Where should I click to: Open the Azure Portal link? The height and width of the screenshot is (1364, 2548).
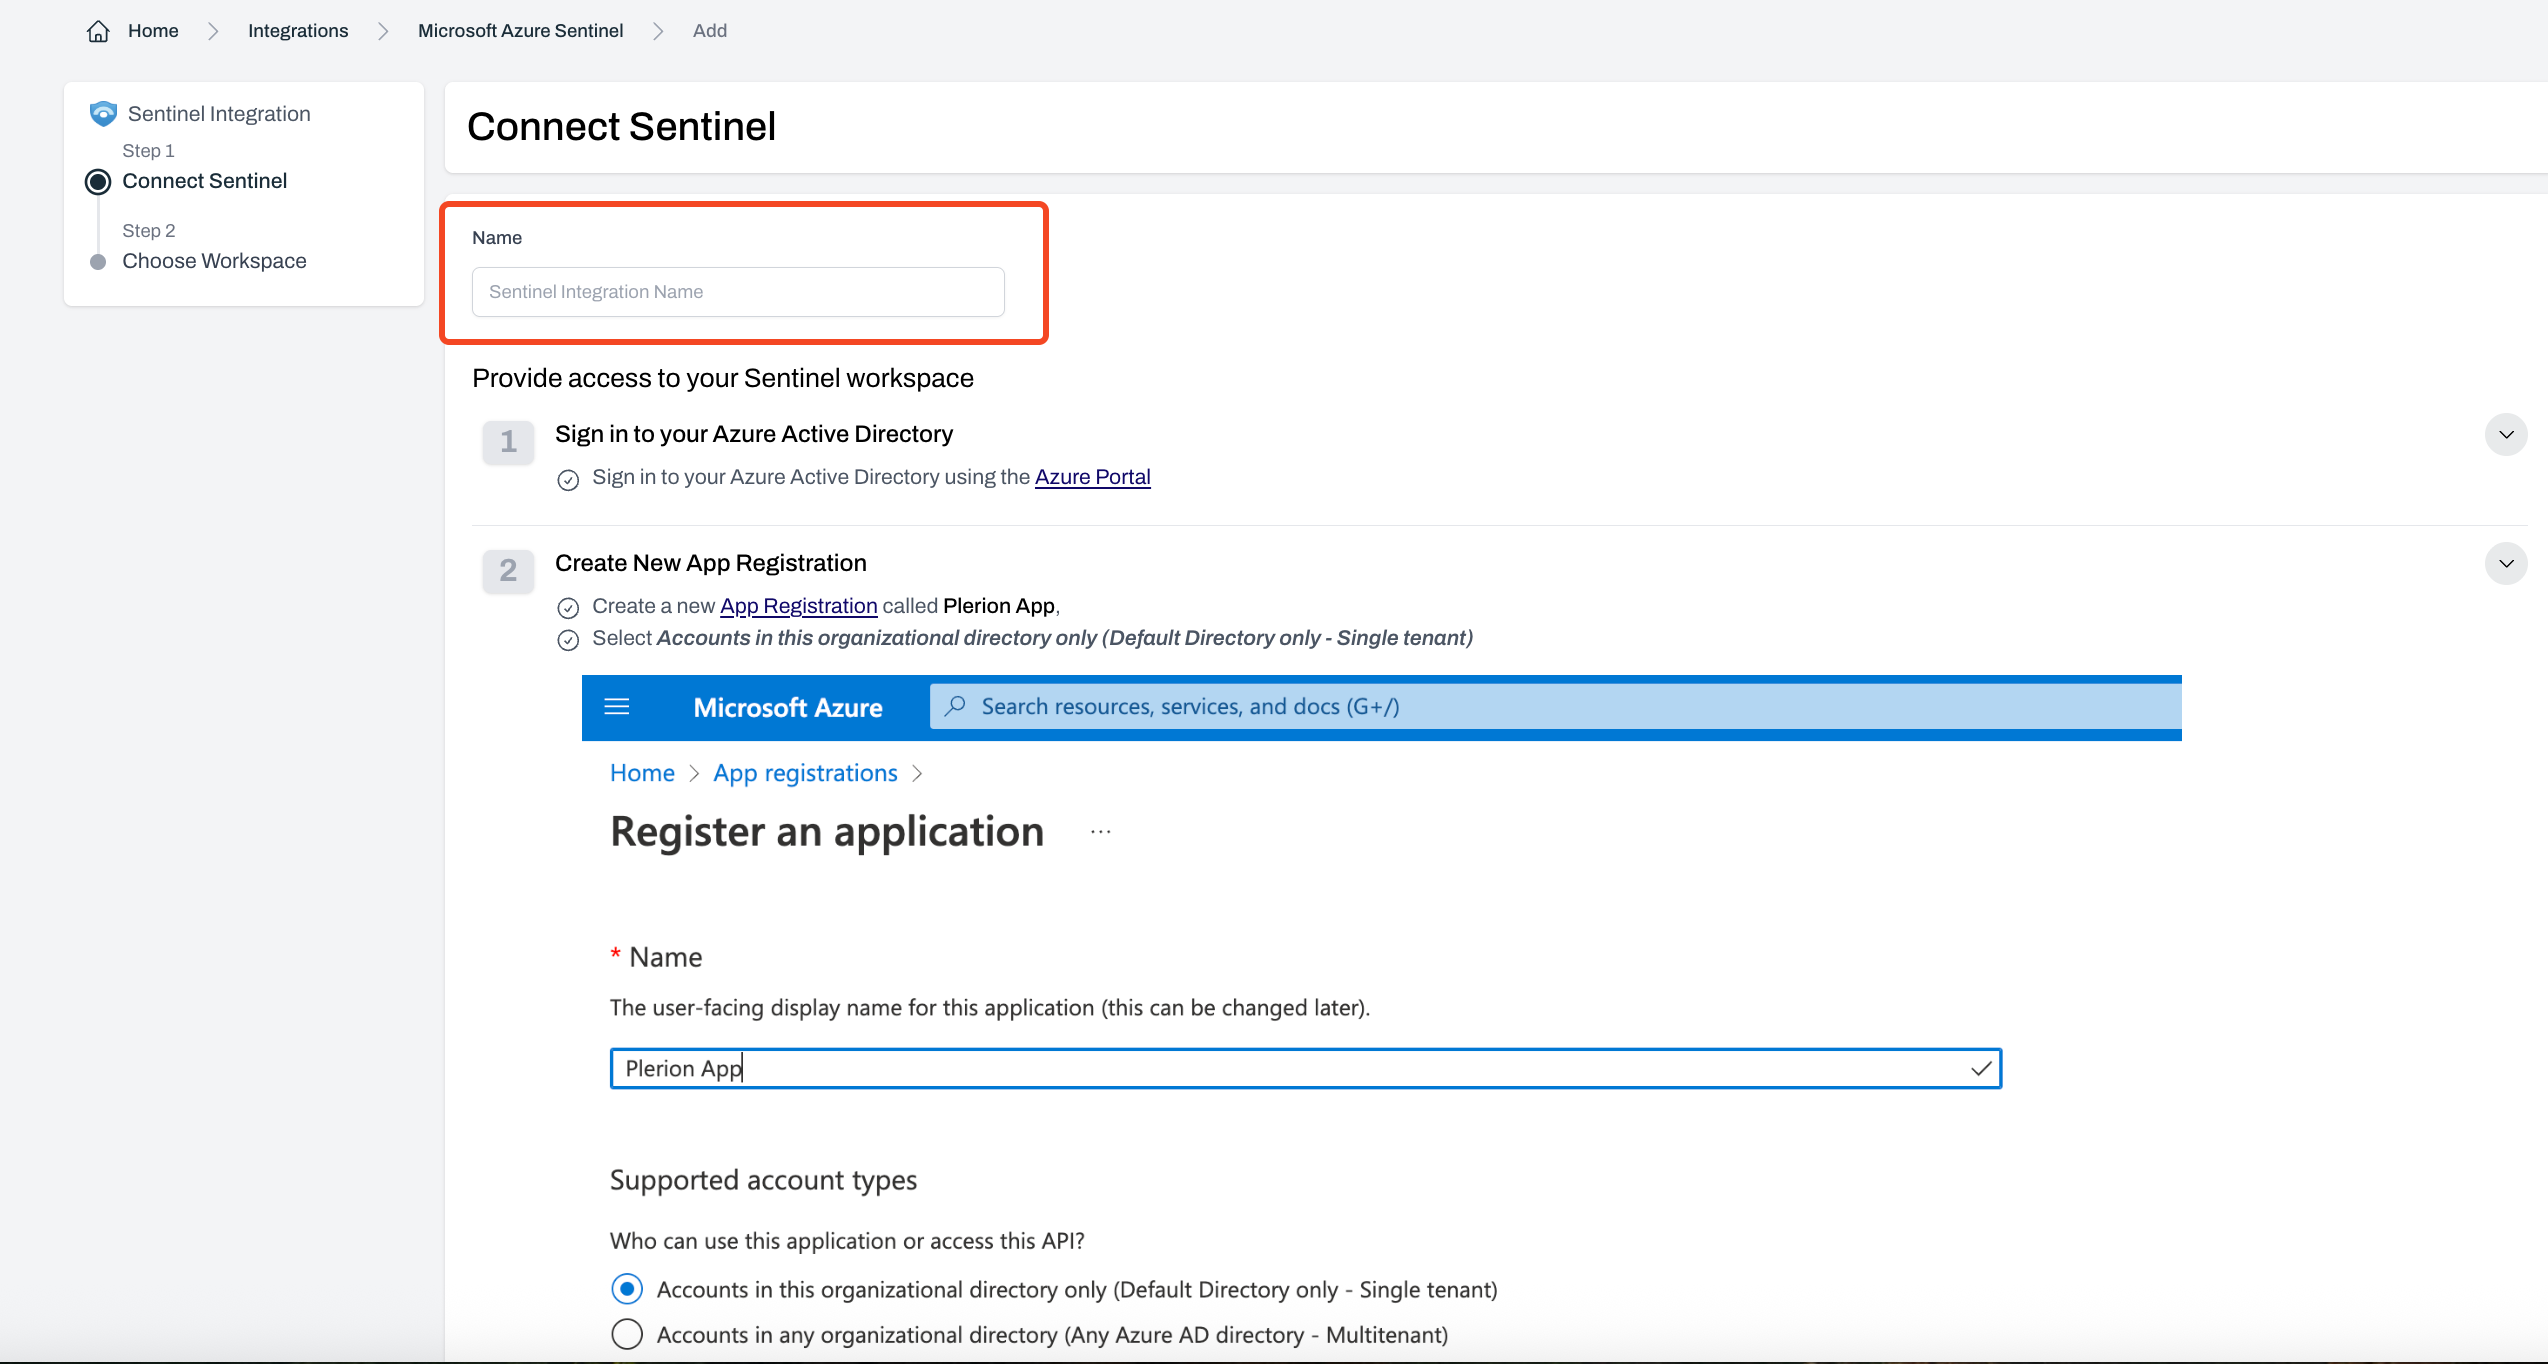(x=1092, y=477)
